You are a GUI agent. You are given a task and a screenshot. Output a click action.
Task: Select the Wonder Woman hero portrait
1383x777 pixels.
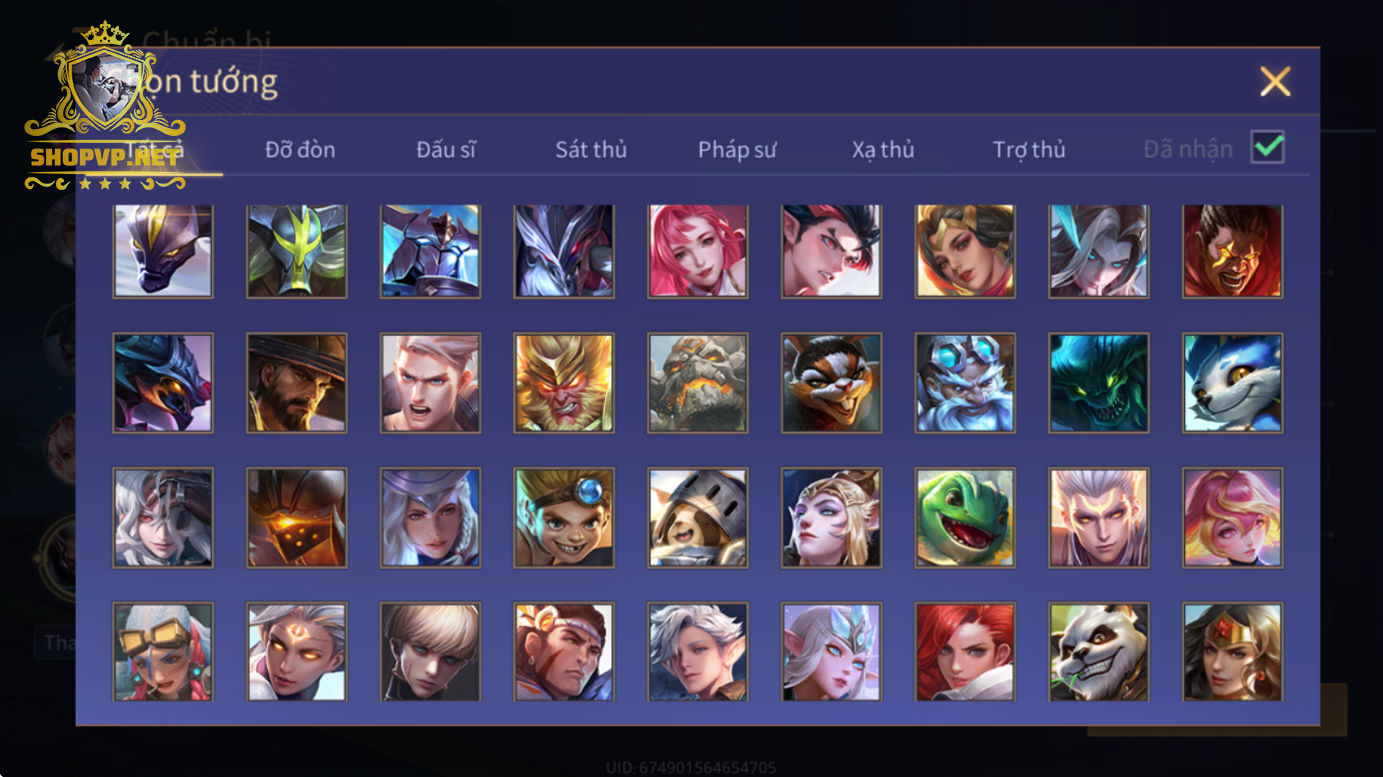[1233, 651]
